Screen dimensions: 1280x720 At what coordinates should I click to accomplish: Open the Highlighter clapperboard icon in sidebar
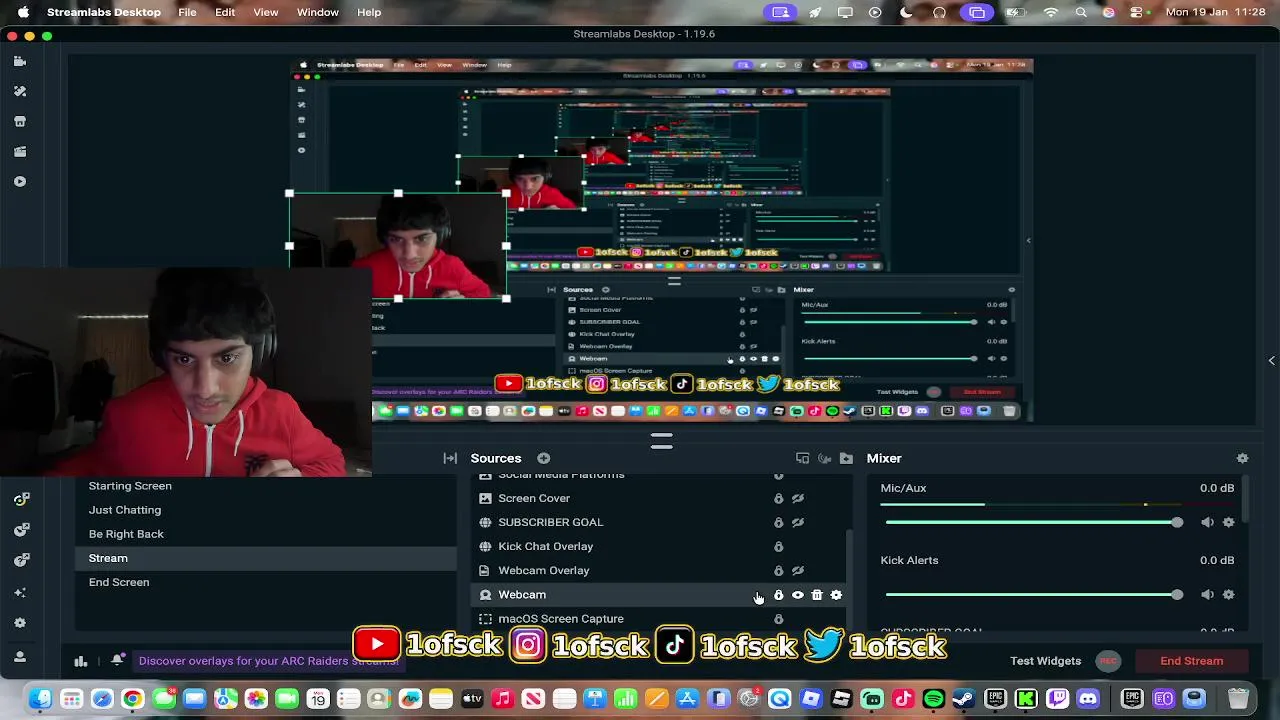pos(19,151)
